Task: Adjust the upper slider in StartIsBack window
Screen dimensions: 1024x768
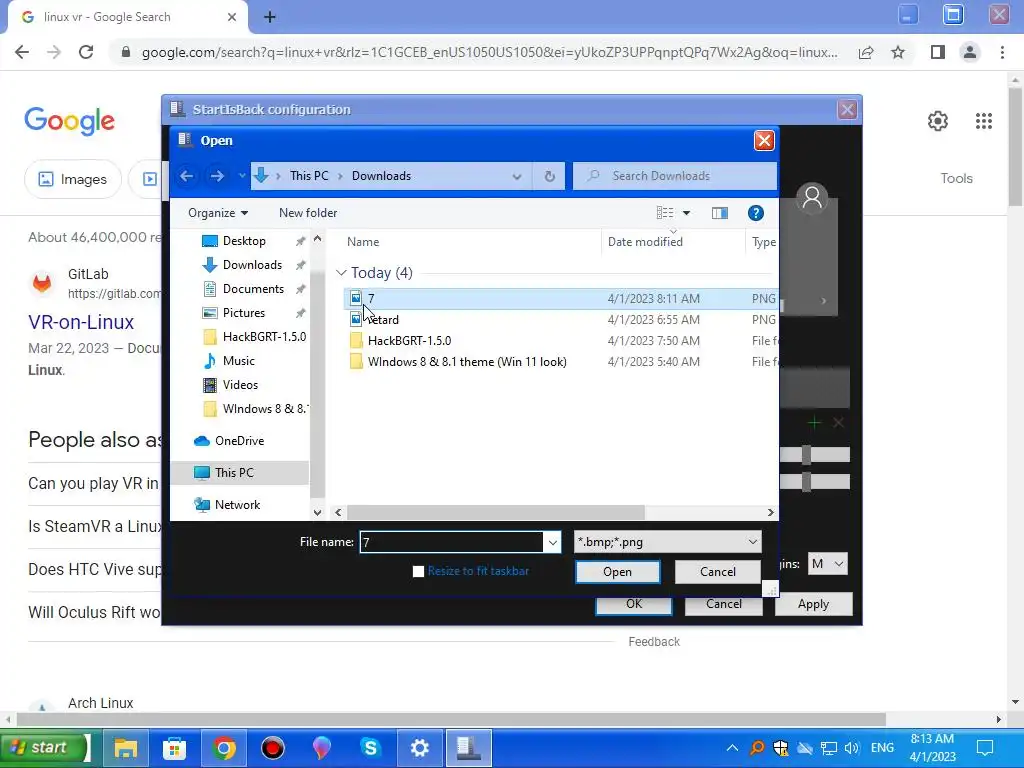Action: (807, 455)
